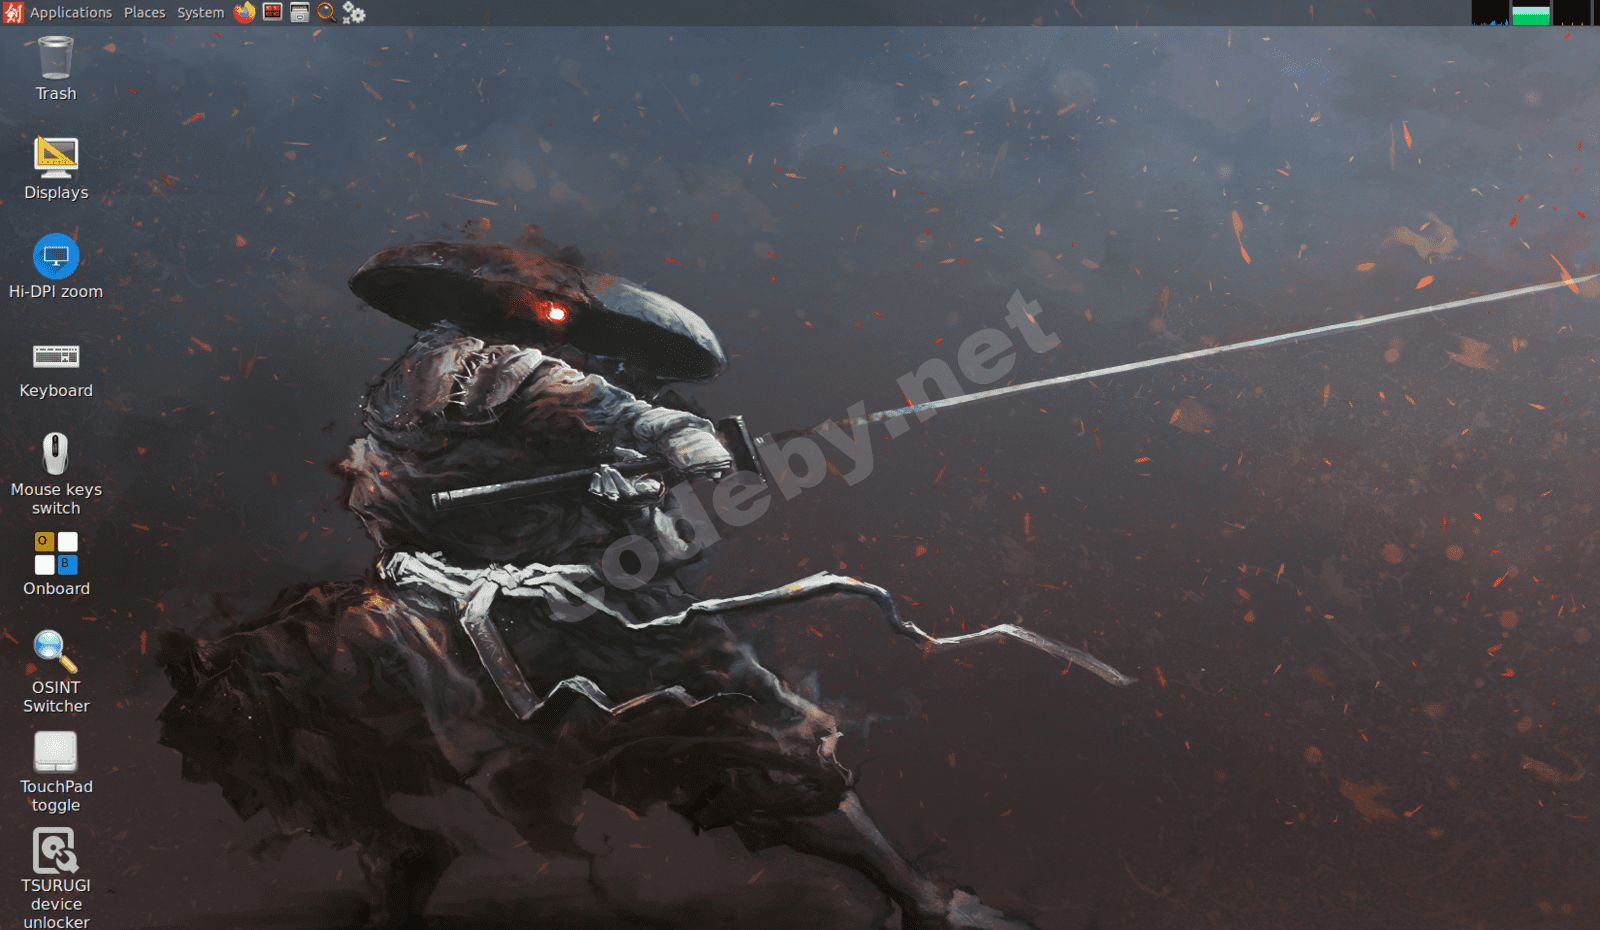Click the magnifier search icon in panel

pyautogui.click(x=326, y=12)
